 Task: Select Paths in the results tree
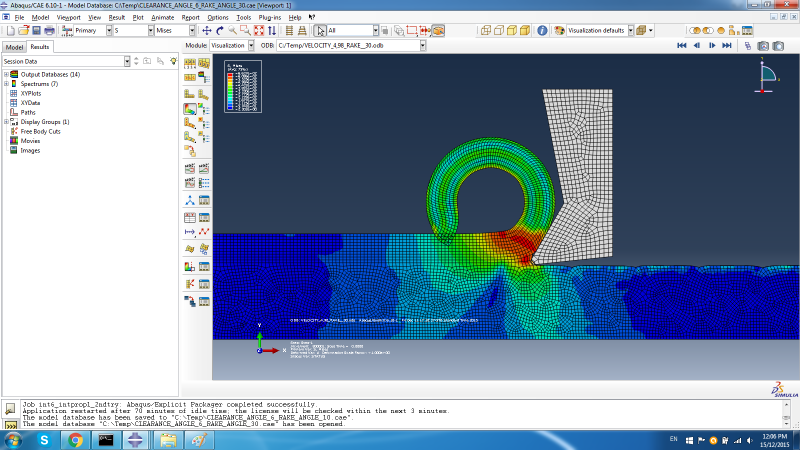click(28, 112)
